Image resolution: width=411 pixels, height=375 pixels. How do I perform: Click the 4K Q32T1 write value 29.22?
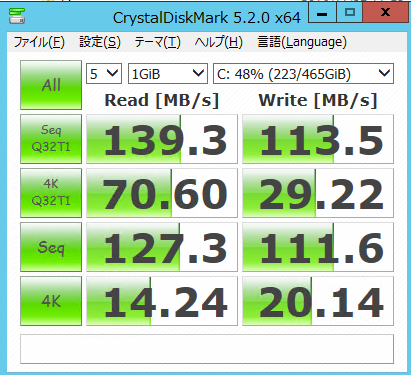318,193
